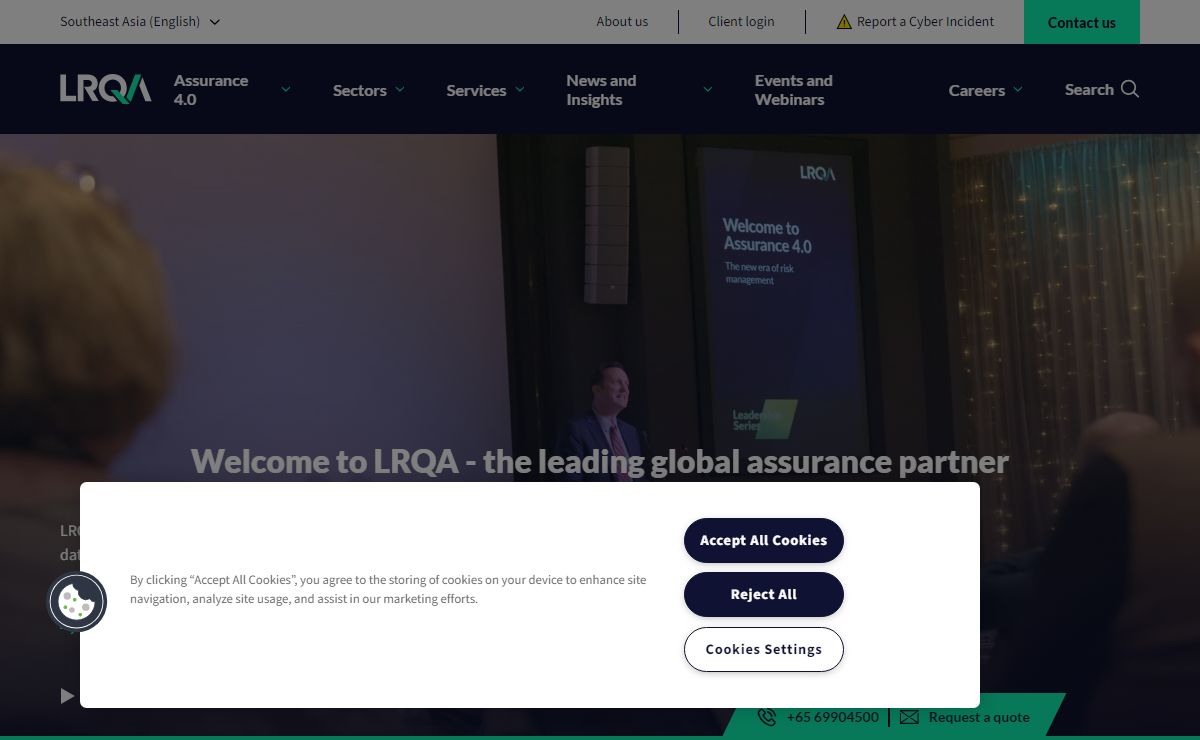Click the green Contact us button
Screen dimensions: 1200x740
coord(1082,22)
